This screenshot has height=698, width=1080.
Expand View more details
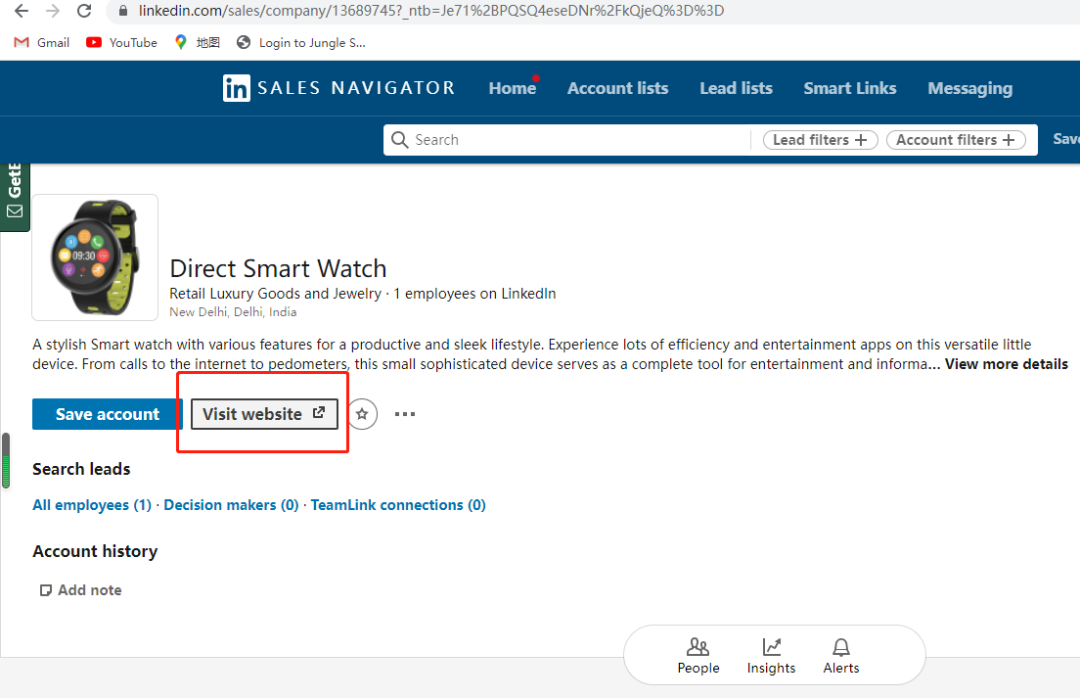(x=1006, y=364)
